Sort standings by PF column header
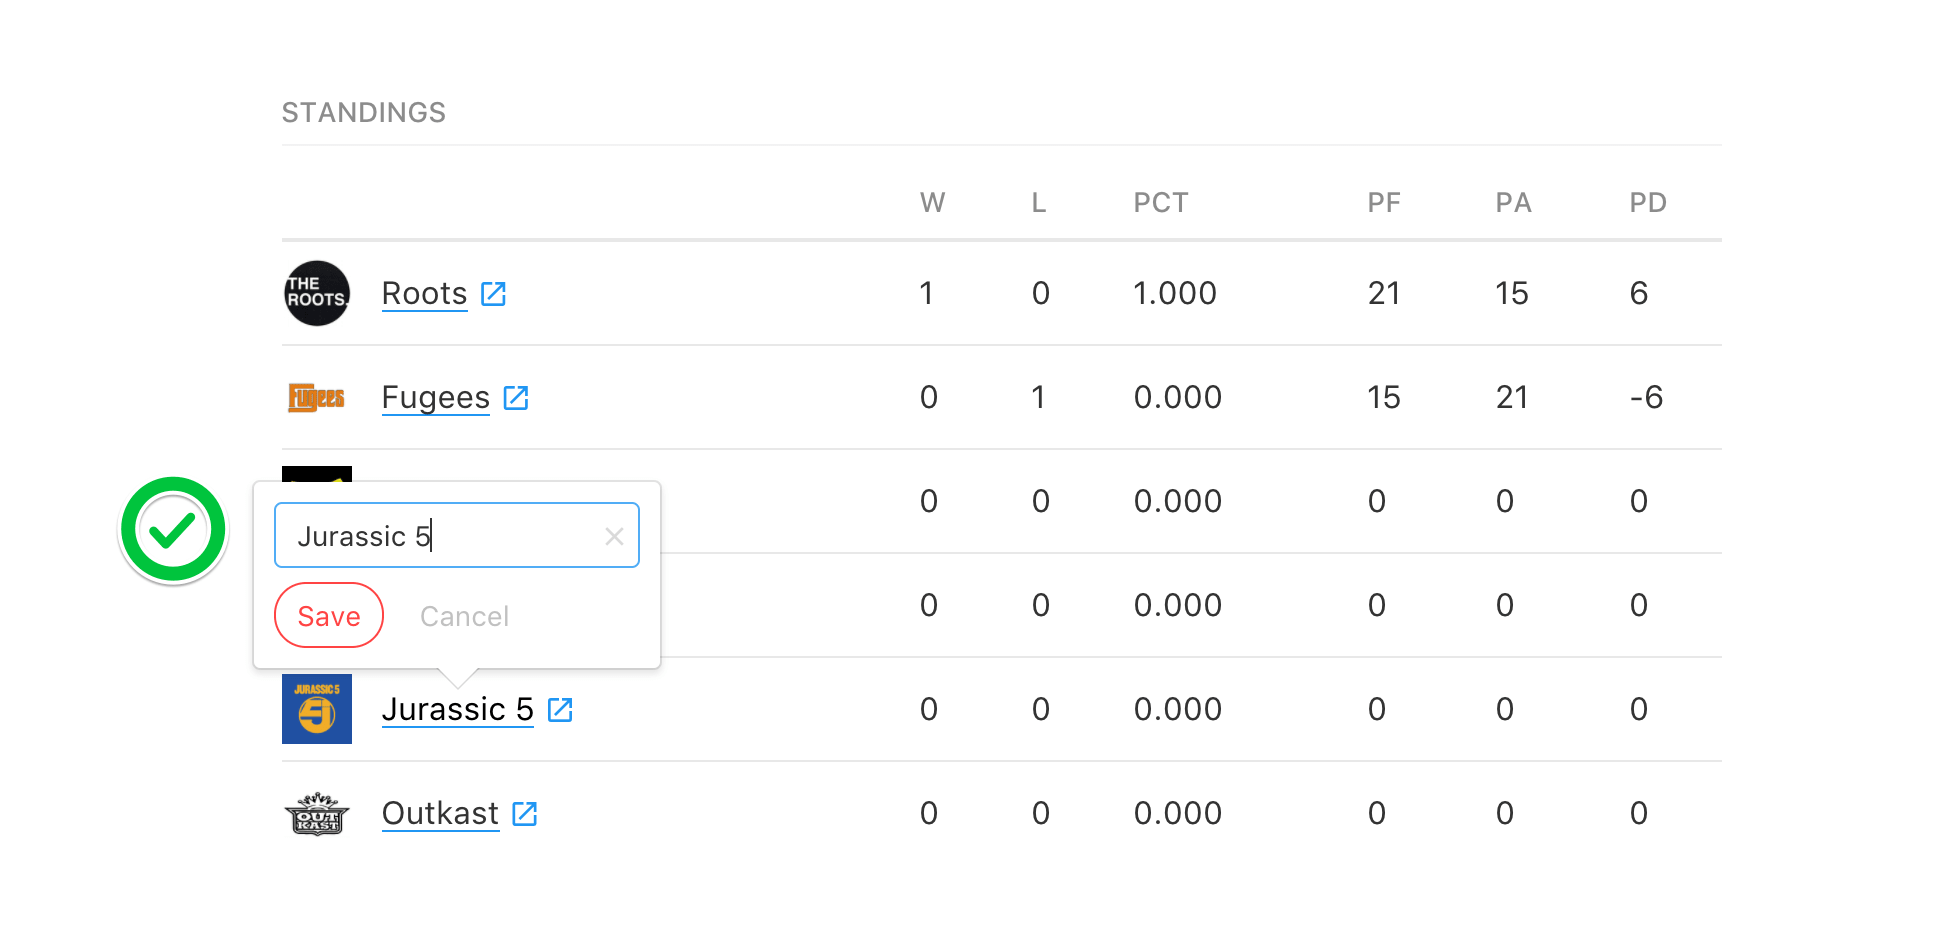 coord(1384,203)
